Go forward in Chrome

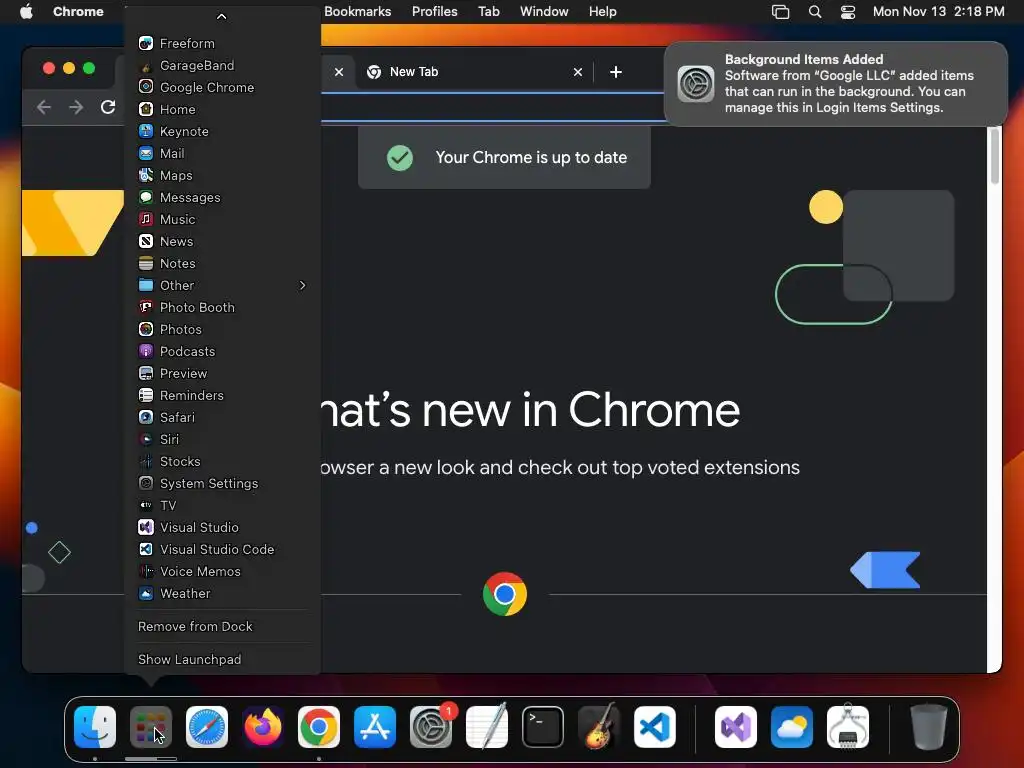[x=76, y=106]
